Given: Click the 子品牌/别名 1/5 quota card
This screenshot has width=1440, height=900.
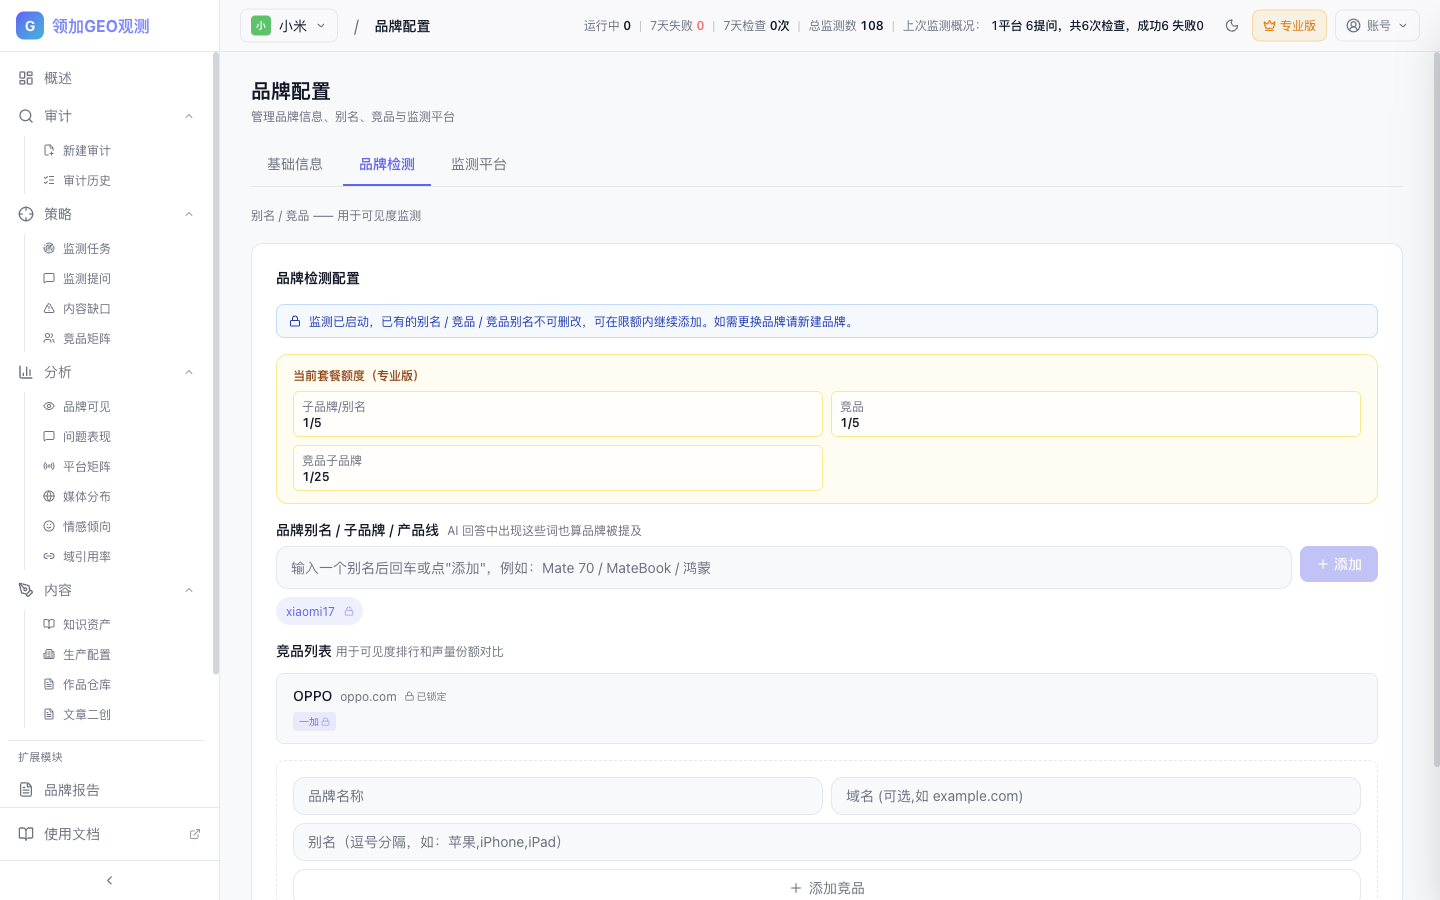Looking at the screenshot, I should click(558, 414).
